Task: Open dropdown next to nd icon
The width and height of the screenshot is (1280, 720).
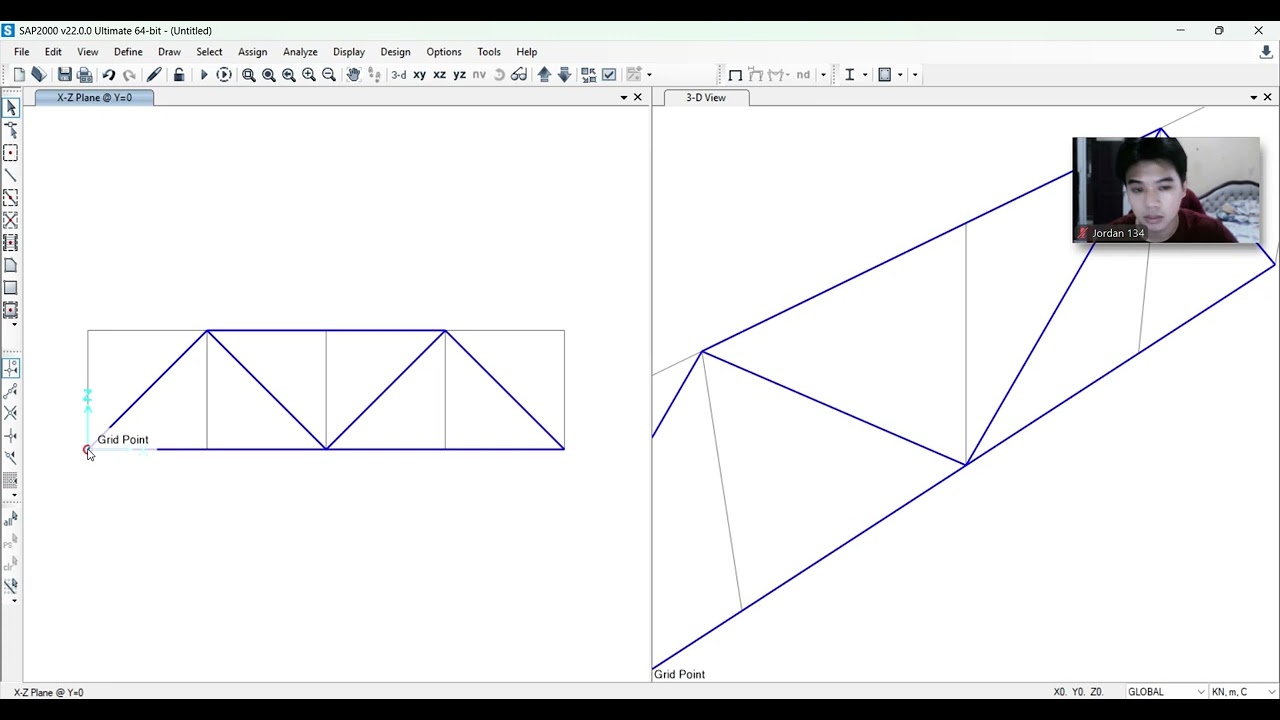Action: pos(824,75)
